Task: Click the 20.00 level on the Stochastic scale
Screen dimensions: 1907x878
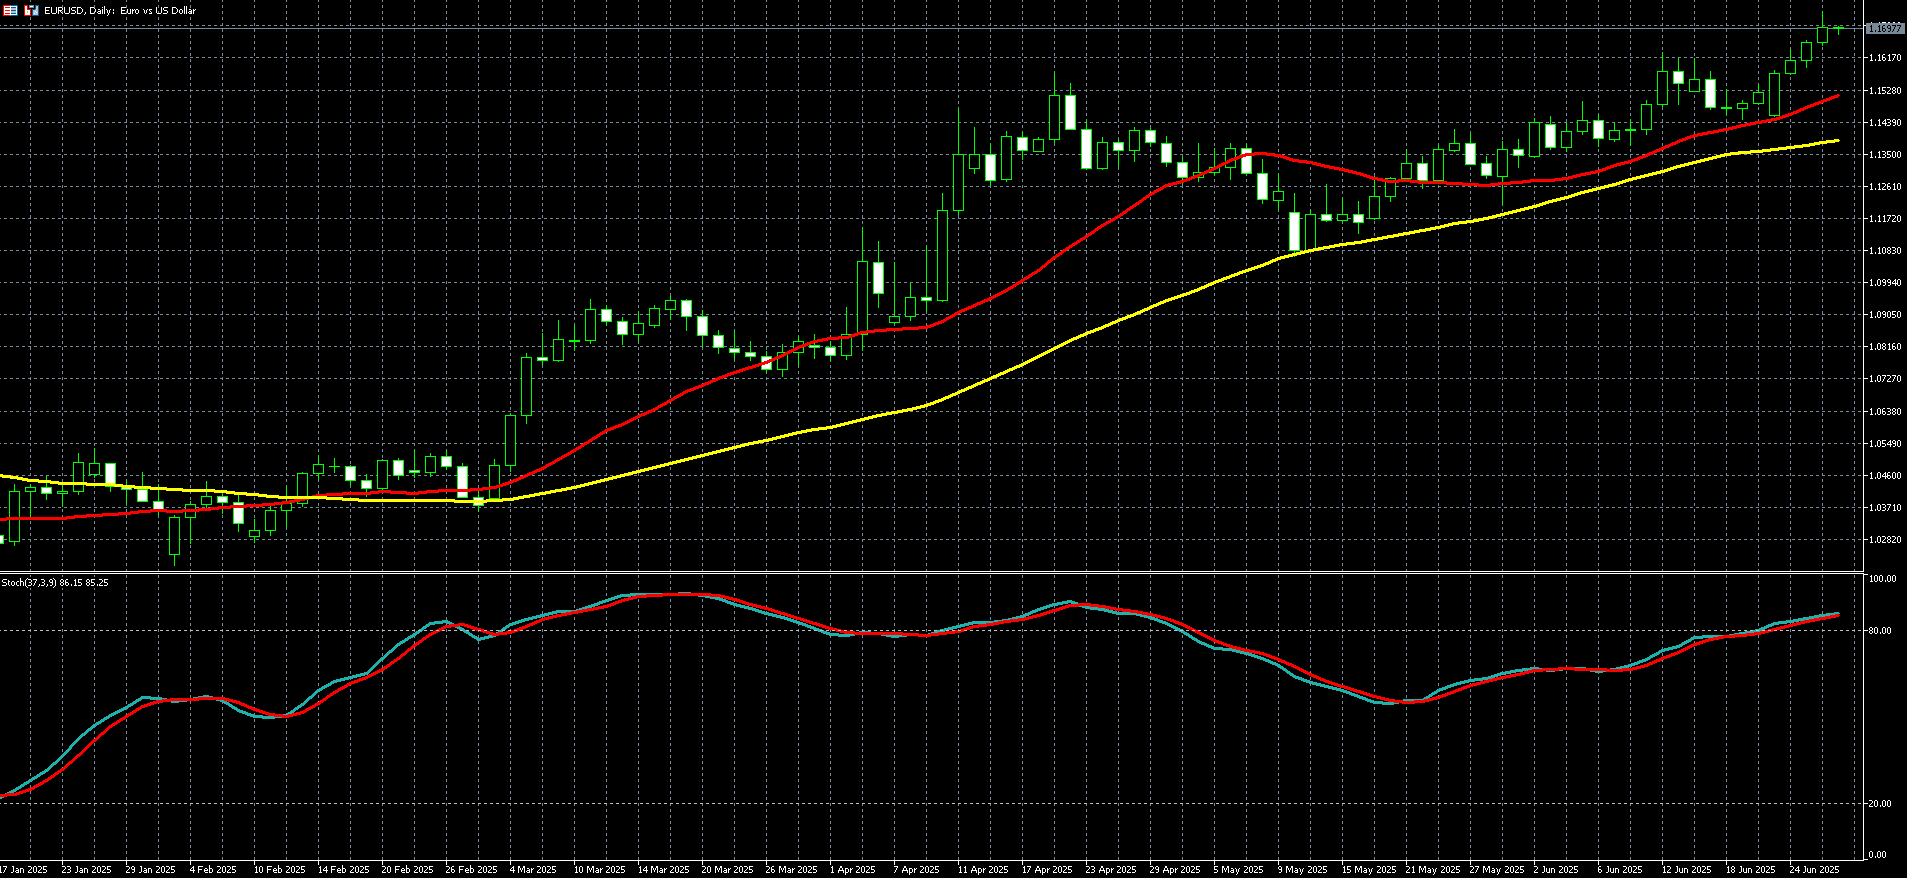Action: click(1880, 804)
